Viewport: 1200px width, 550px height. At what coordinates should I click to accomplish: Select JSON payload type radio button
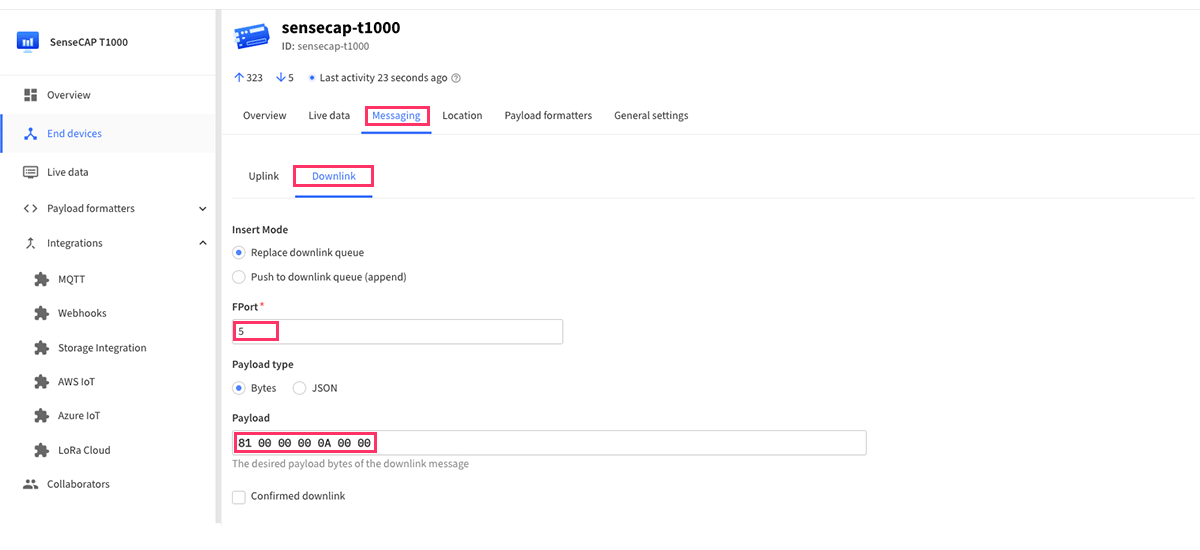[x=299, y=388]
